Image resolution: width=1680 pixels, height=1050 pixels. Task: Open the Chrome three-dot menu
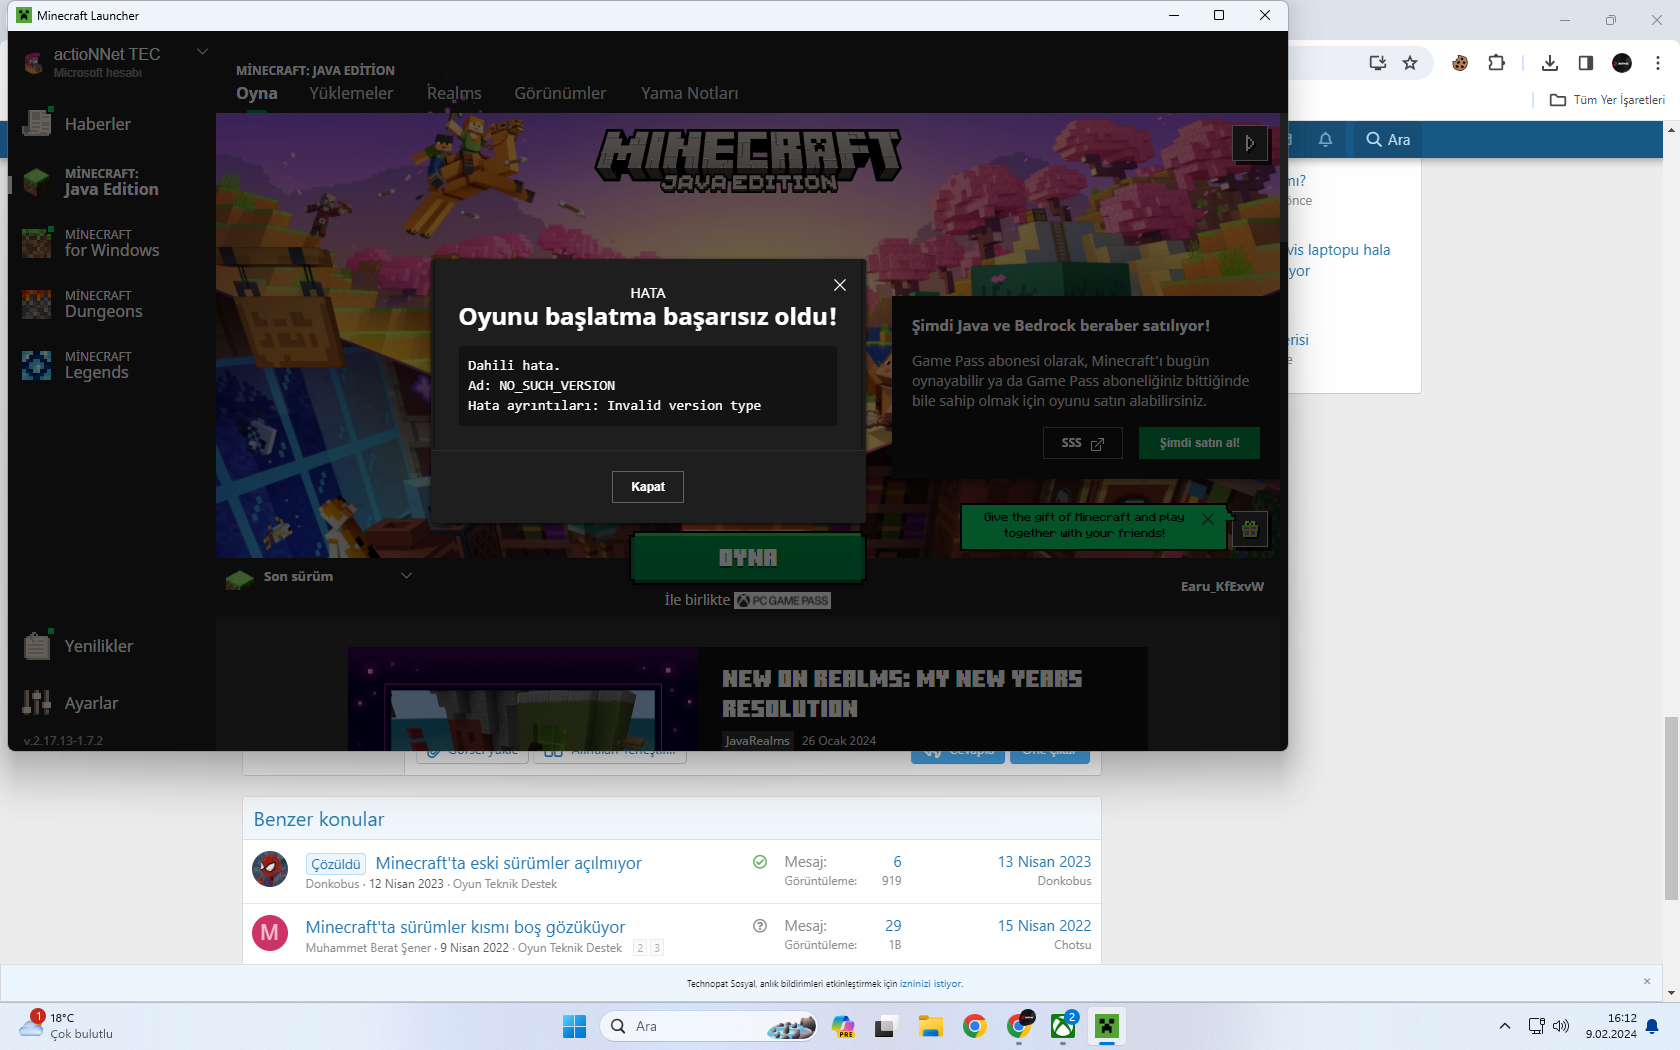click(x=1658, y=63)
